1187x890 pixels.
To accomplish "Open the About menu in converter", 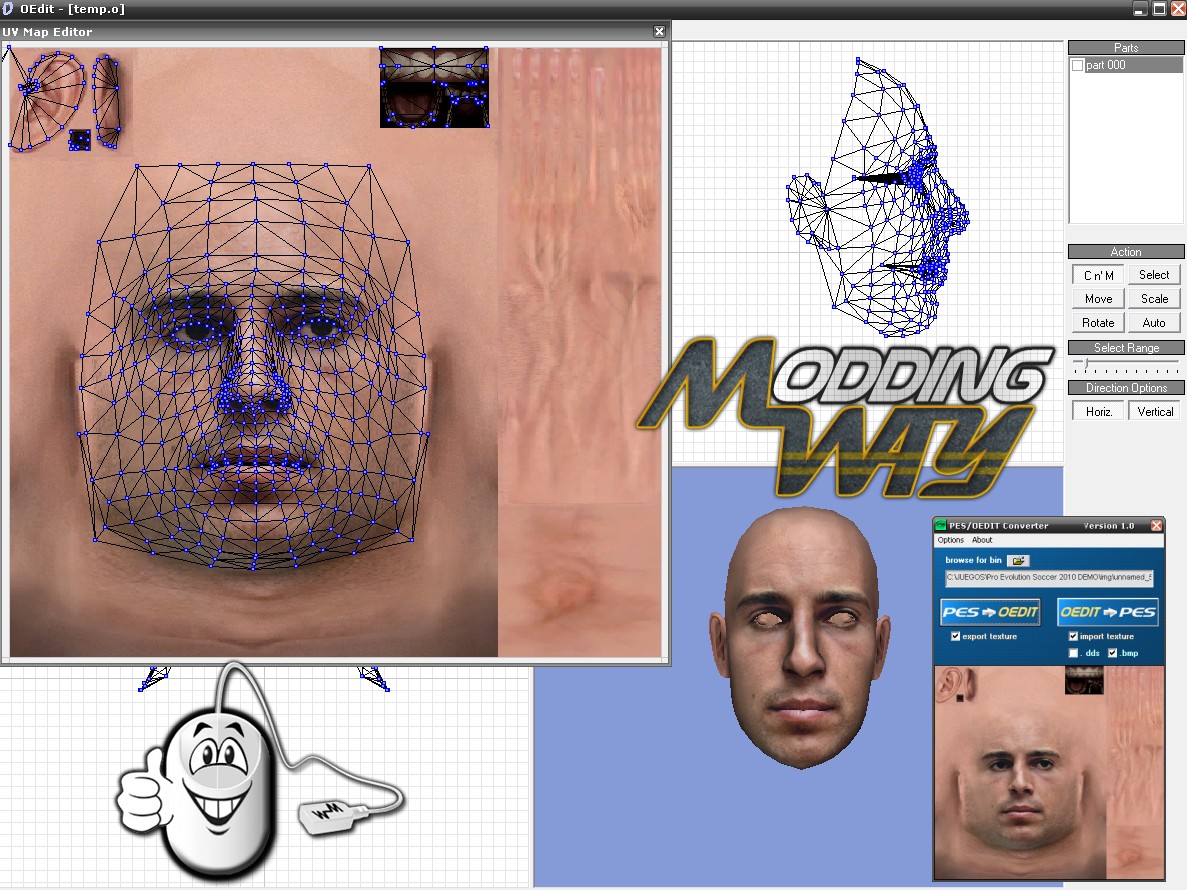I will point(982,540).
